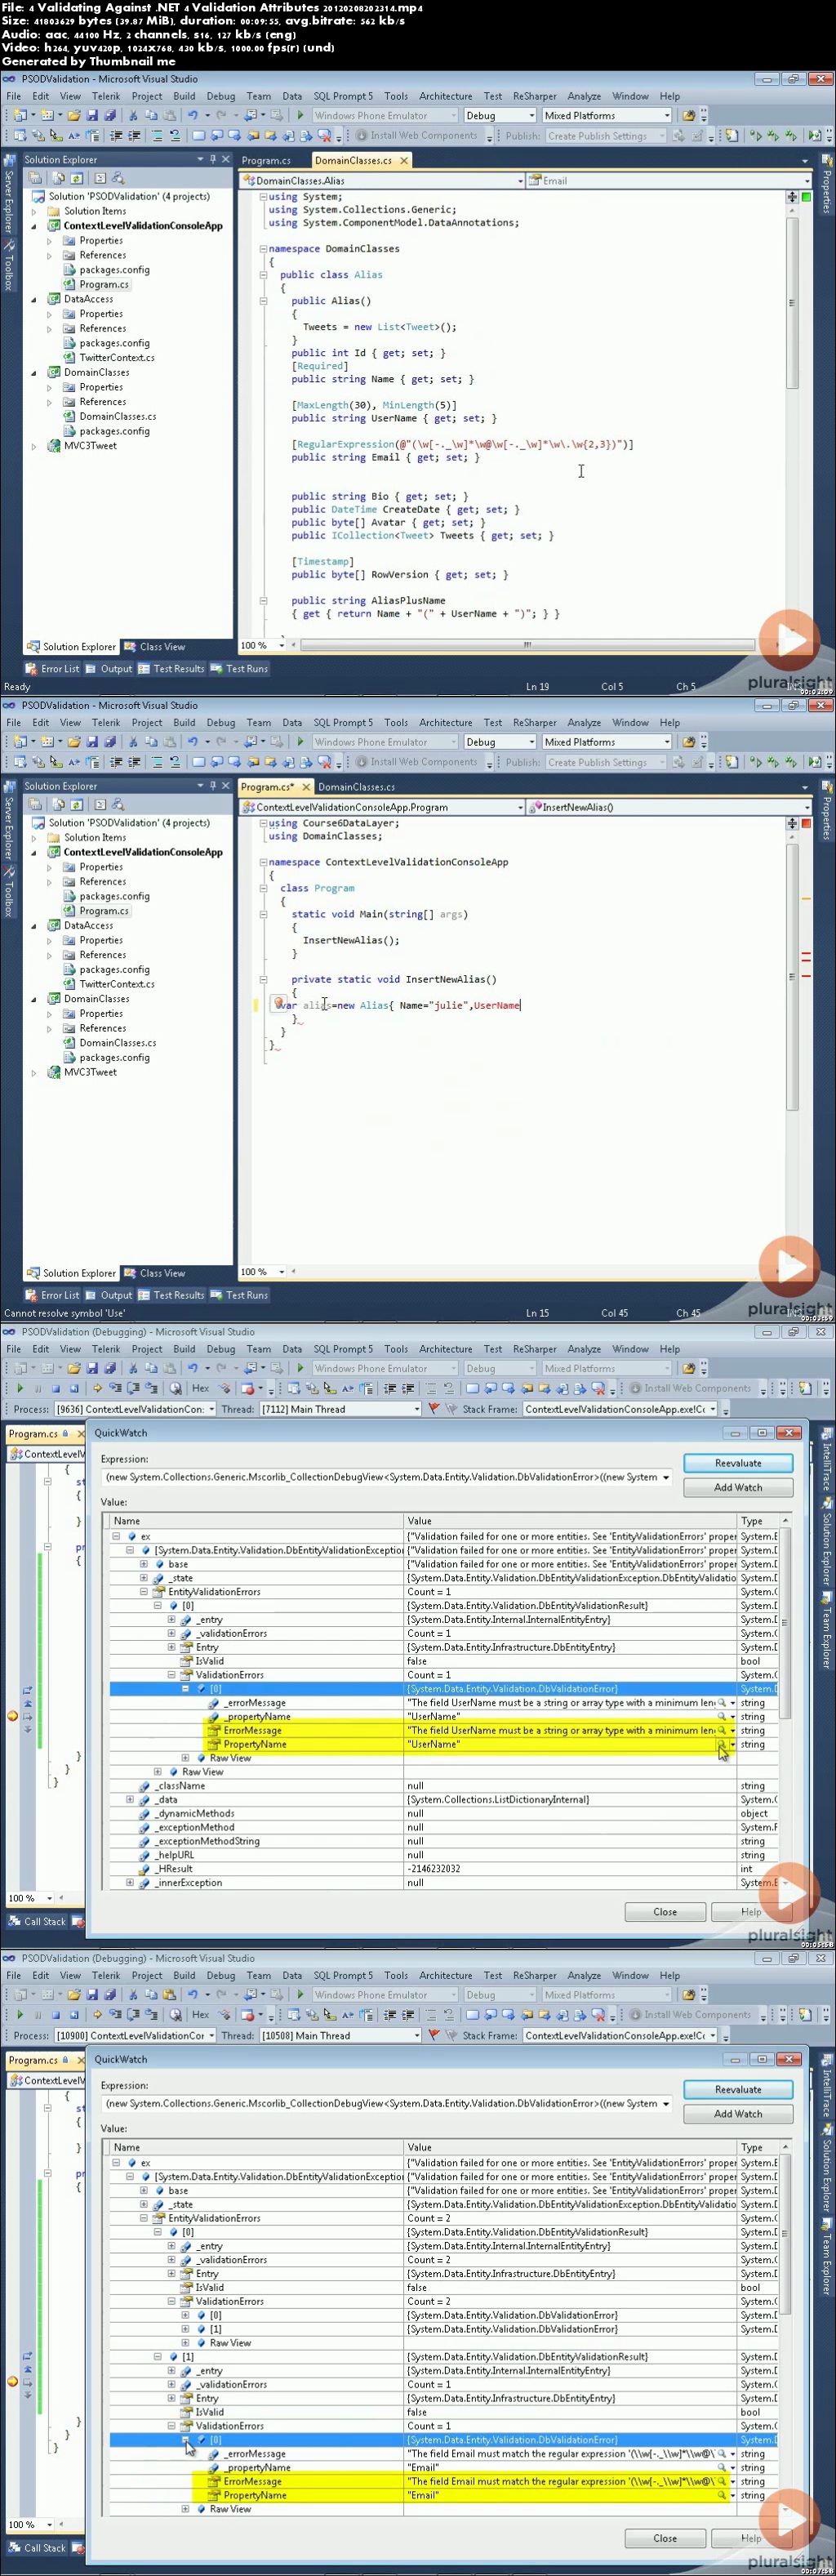This screenshot has width=836, height=2576.
Task: Click Copy icon in the Program.cs* editing frame toolbar
Action: coord(150,741)
